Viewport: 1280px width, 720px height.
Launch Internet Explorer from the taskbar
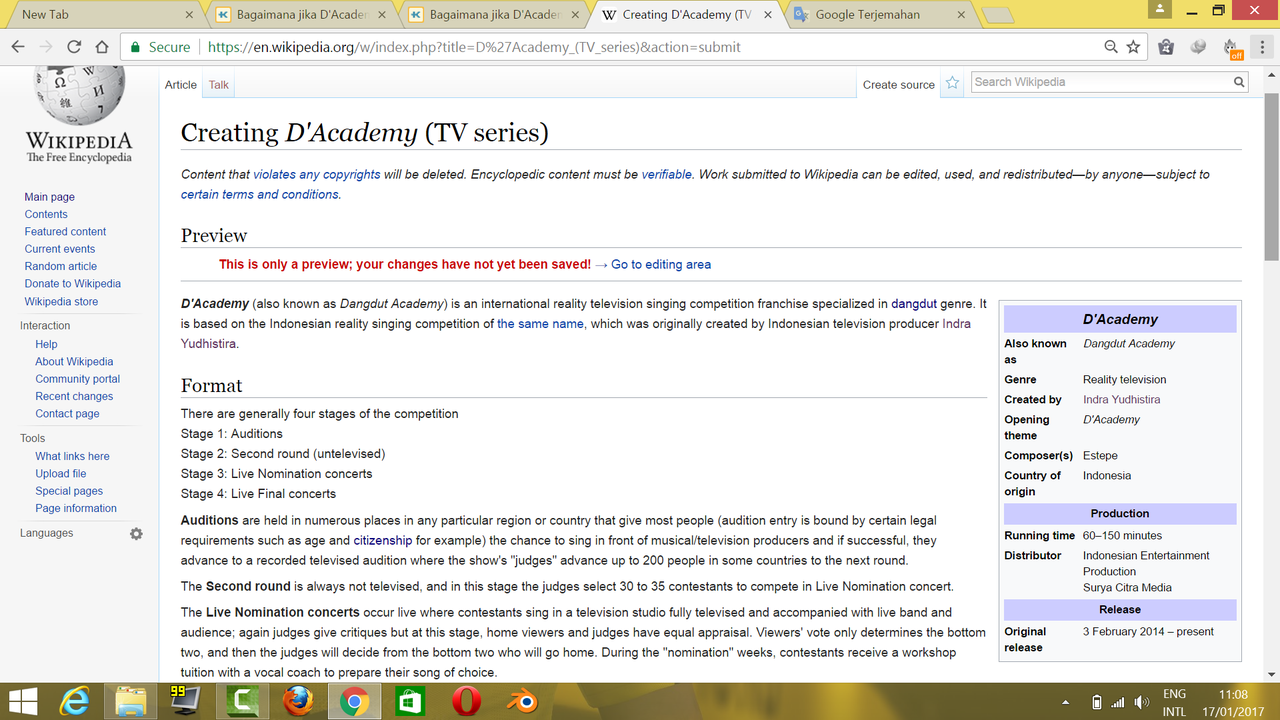pos(74,701)
